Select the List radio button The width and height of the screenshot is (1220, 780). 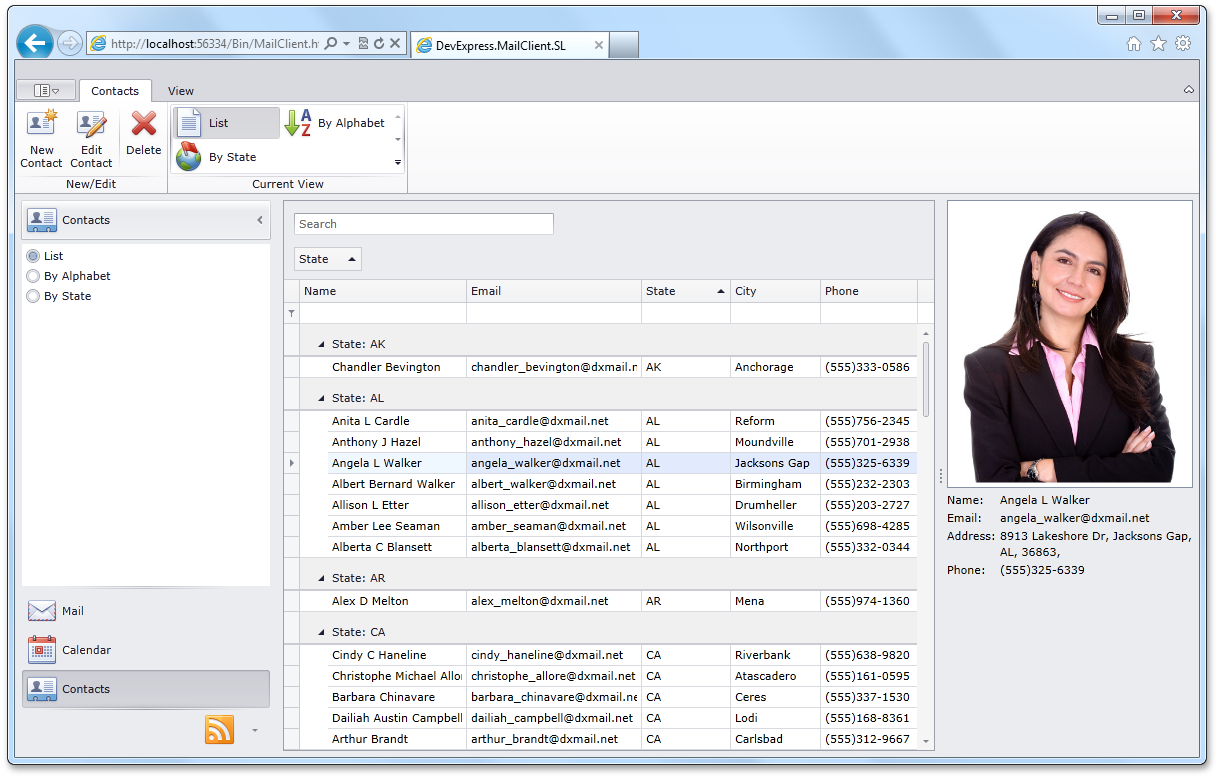(x=33, y=256)
